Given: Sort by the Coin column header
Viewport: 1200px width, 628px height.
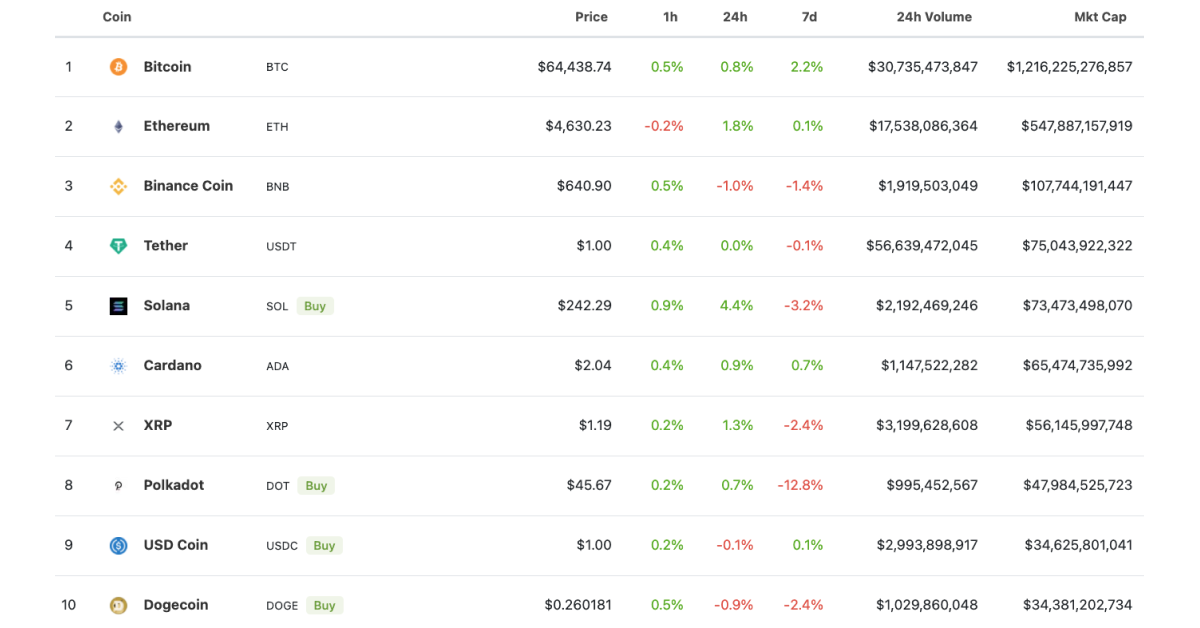Looking at the screenshot, I should tap(117, 17).
